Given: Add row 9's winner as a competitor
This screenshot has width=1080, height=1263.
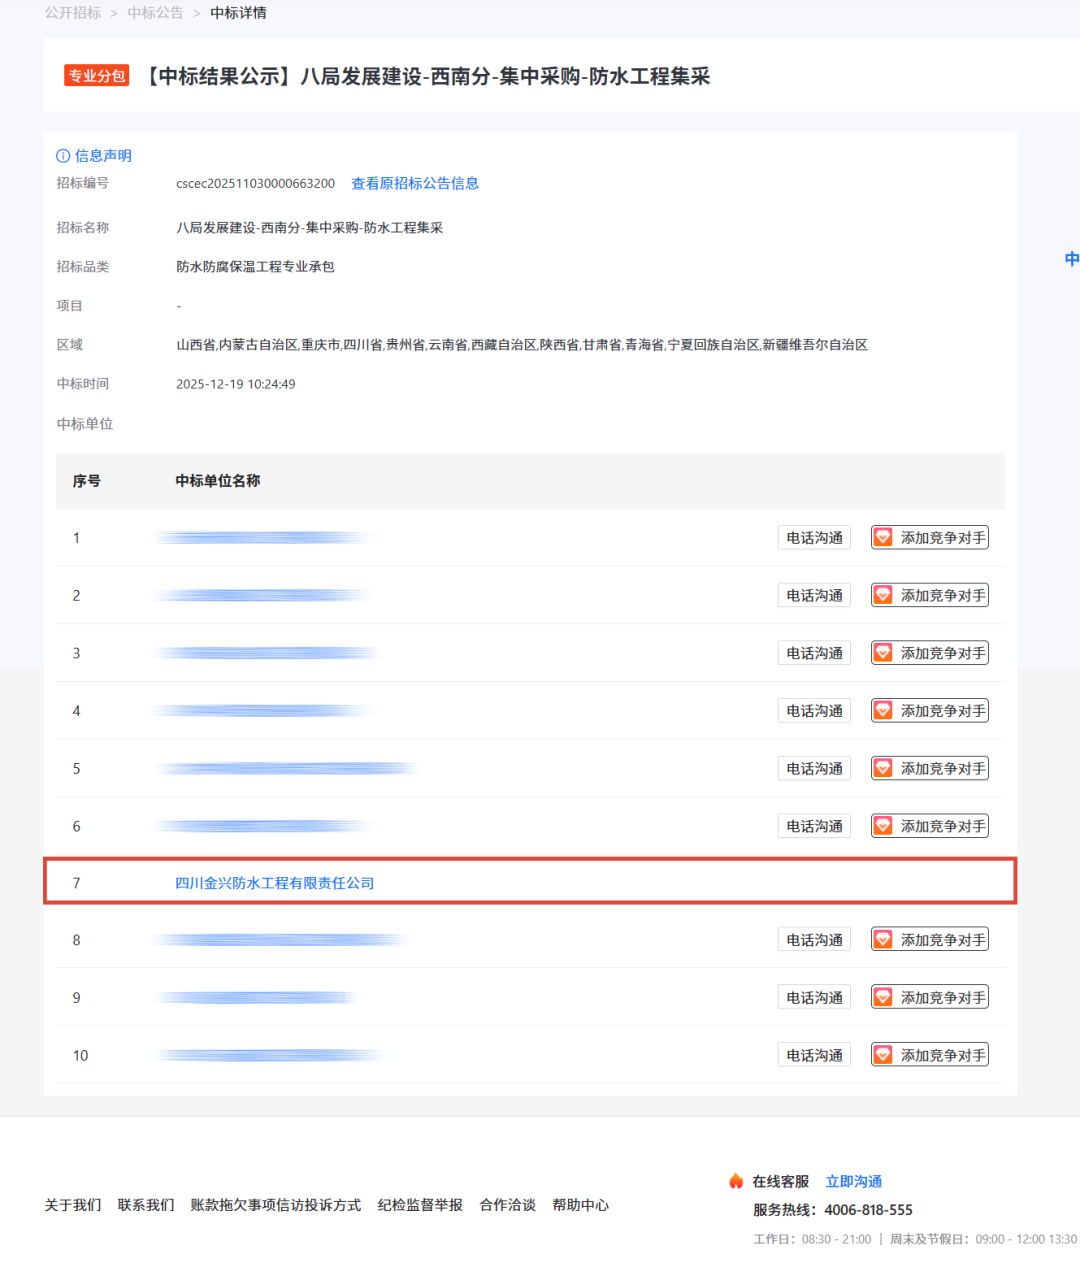Looking at the screenshot, I should pos(929,996).
